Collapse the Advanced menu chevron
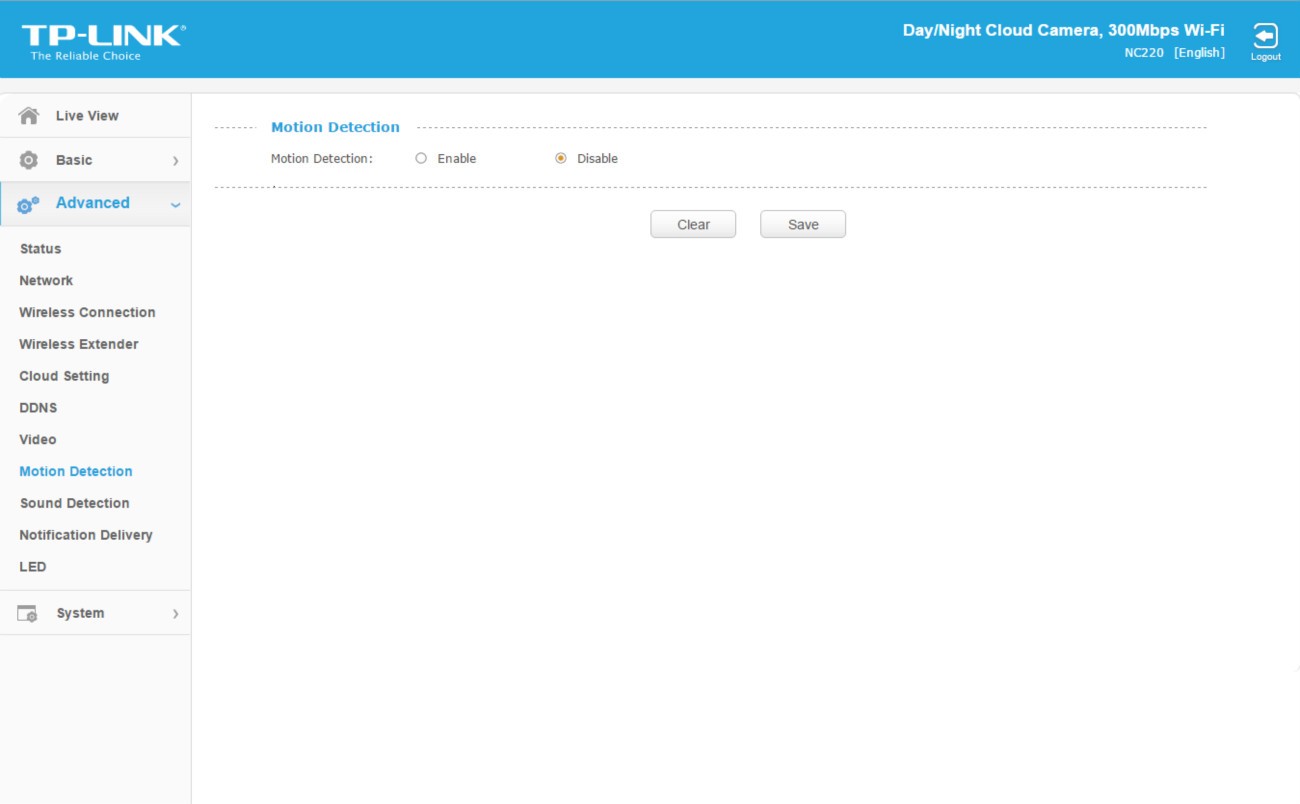The width and height of the screenshot is (1300, 804). pyautogui.click(x=175, y=205)
